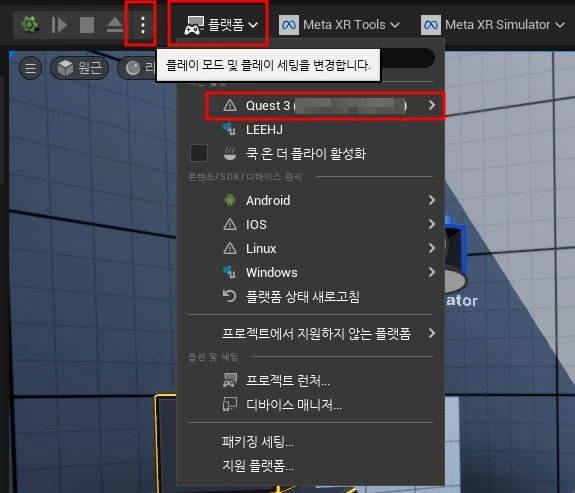Open 프로젝트에서 지원하지 않는 플랫폼 submenu
575x493 pixels.
(x=310, y=333)
